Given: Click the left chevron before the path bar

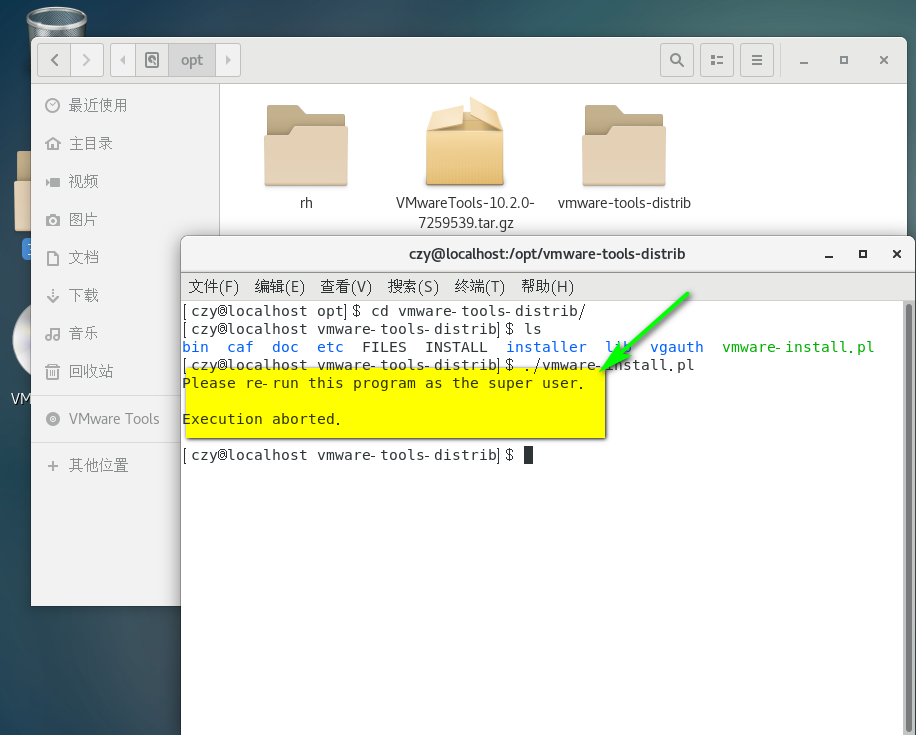Looking at the screenshot, I should click(x=122, y=60).
